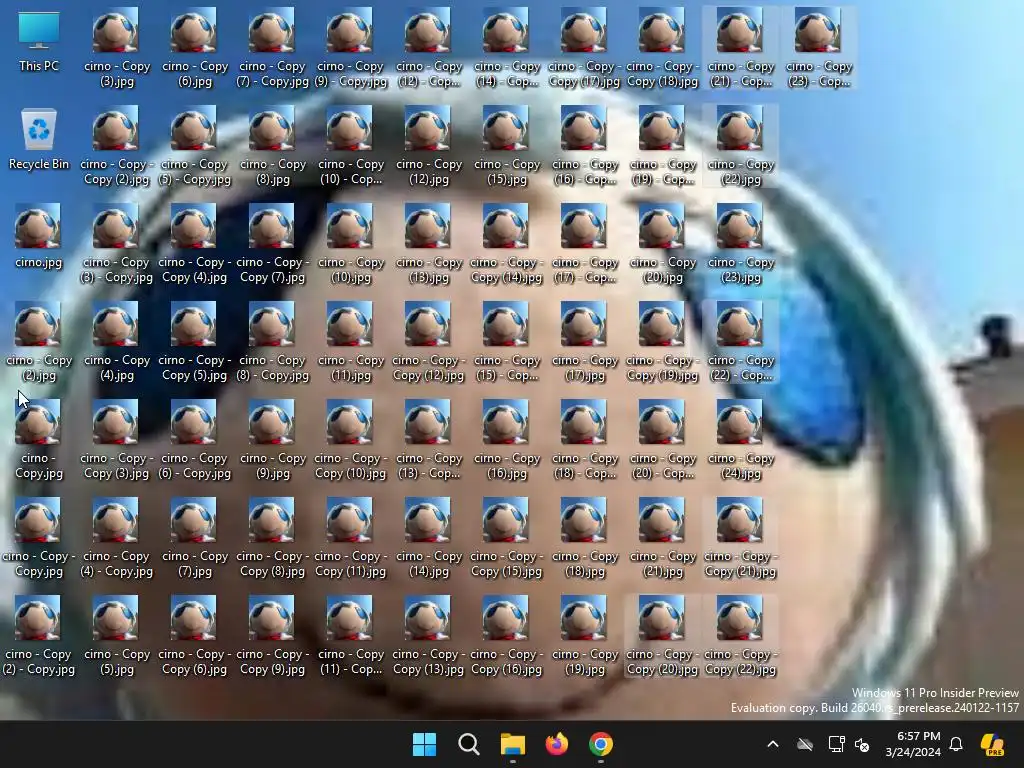Select cirno - Copy (15).jpg file

pyautogui.click(x=507, y=145)
